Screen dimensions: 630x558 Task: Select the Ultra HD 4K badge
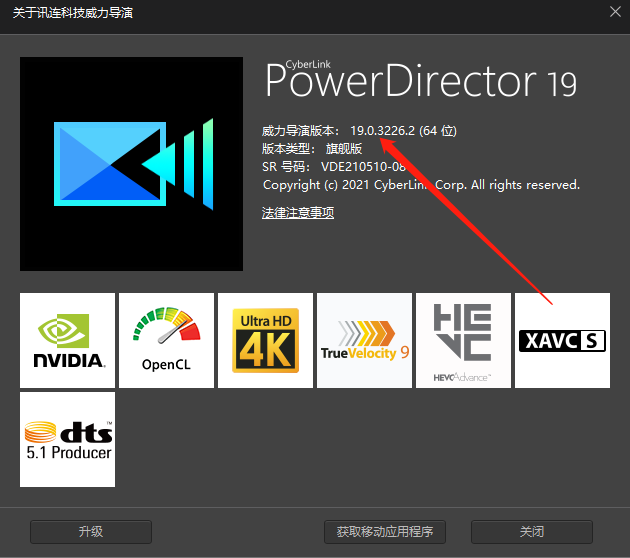[x=265, y=340]
